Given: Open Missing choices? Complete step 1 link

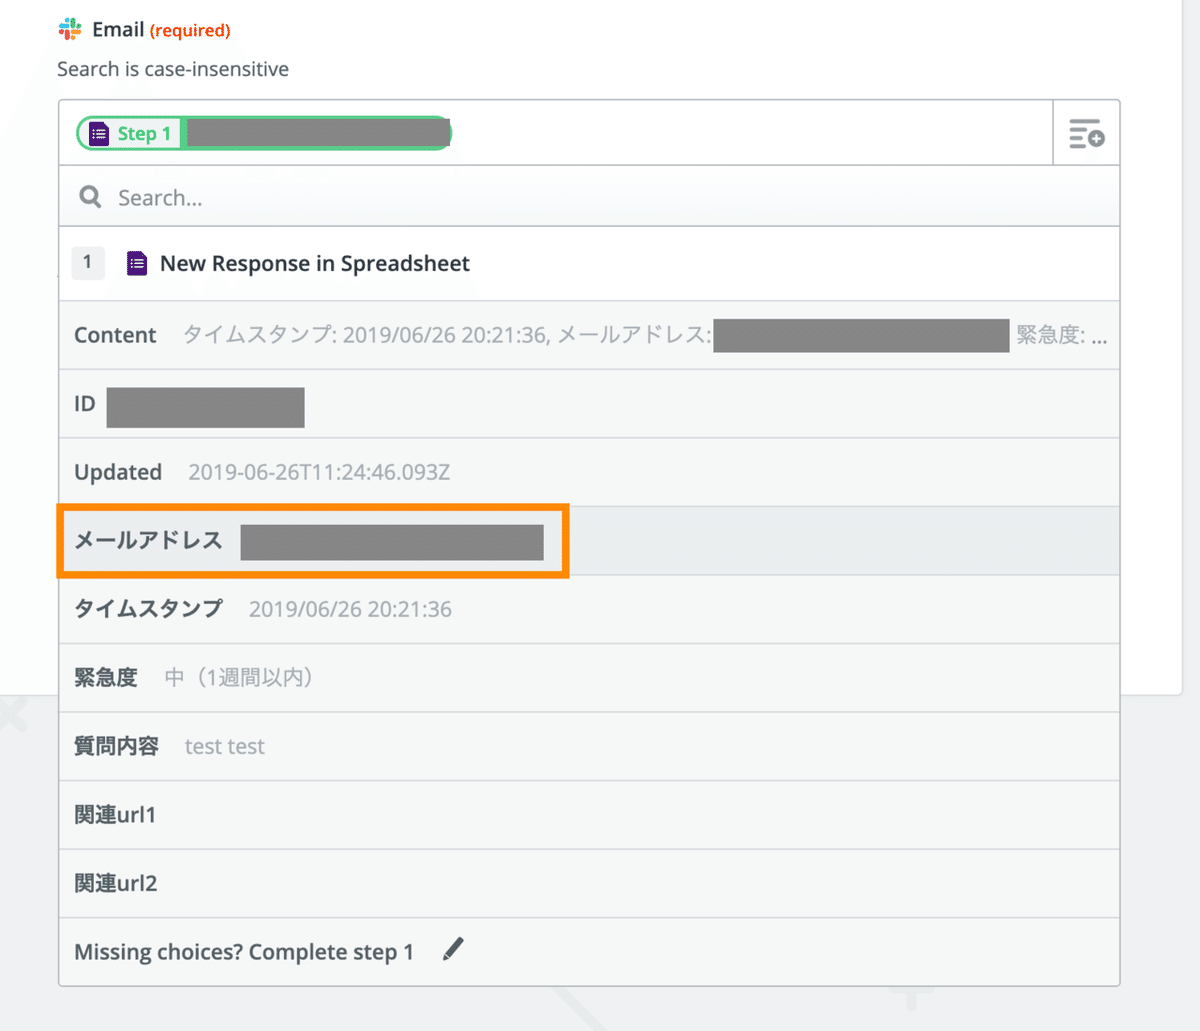Looking at the screenshot, I should tap(244, 952).
